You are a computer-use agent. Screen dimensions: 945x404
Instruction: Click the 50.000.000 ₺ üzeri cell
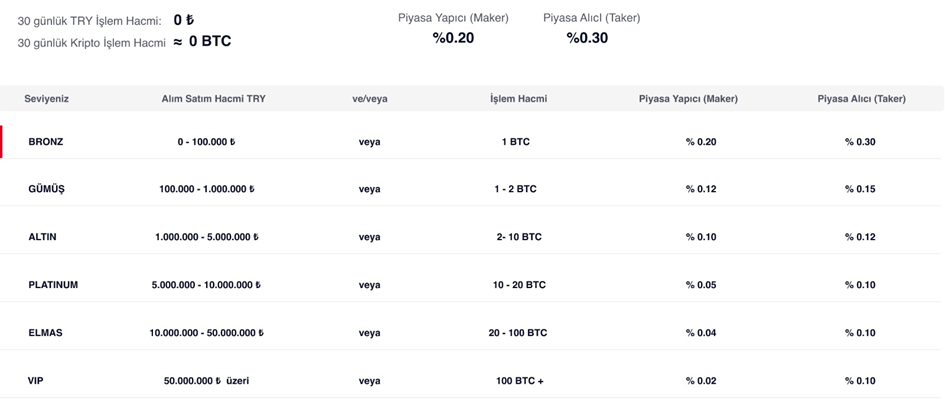coord(207,381)
